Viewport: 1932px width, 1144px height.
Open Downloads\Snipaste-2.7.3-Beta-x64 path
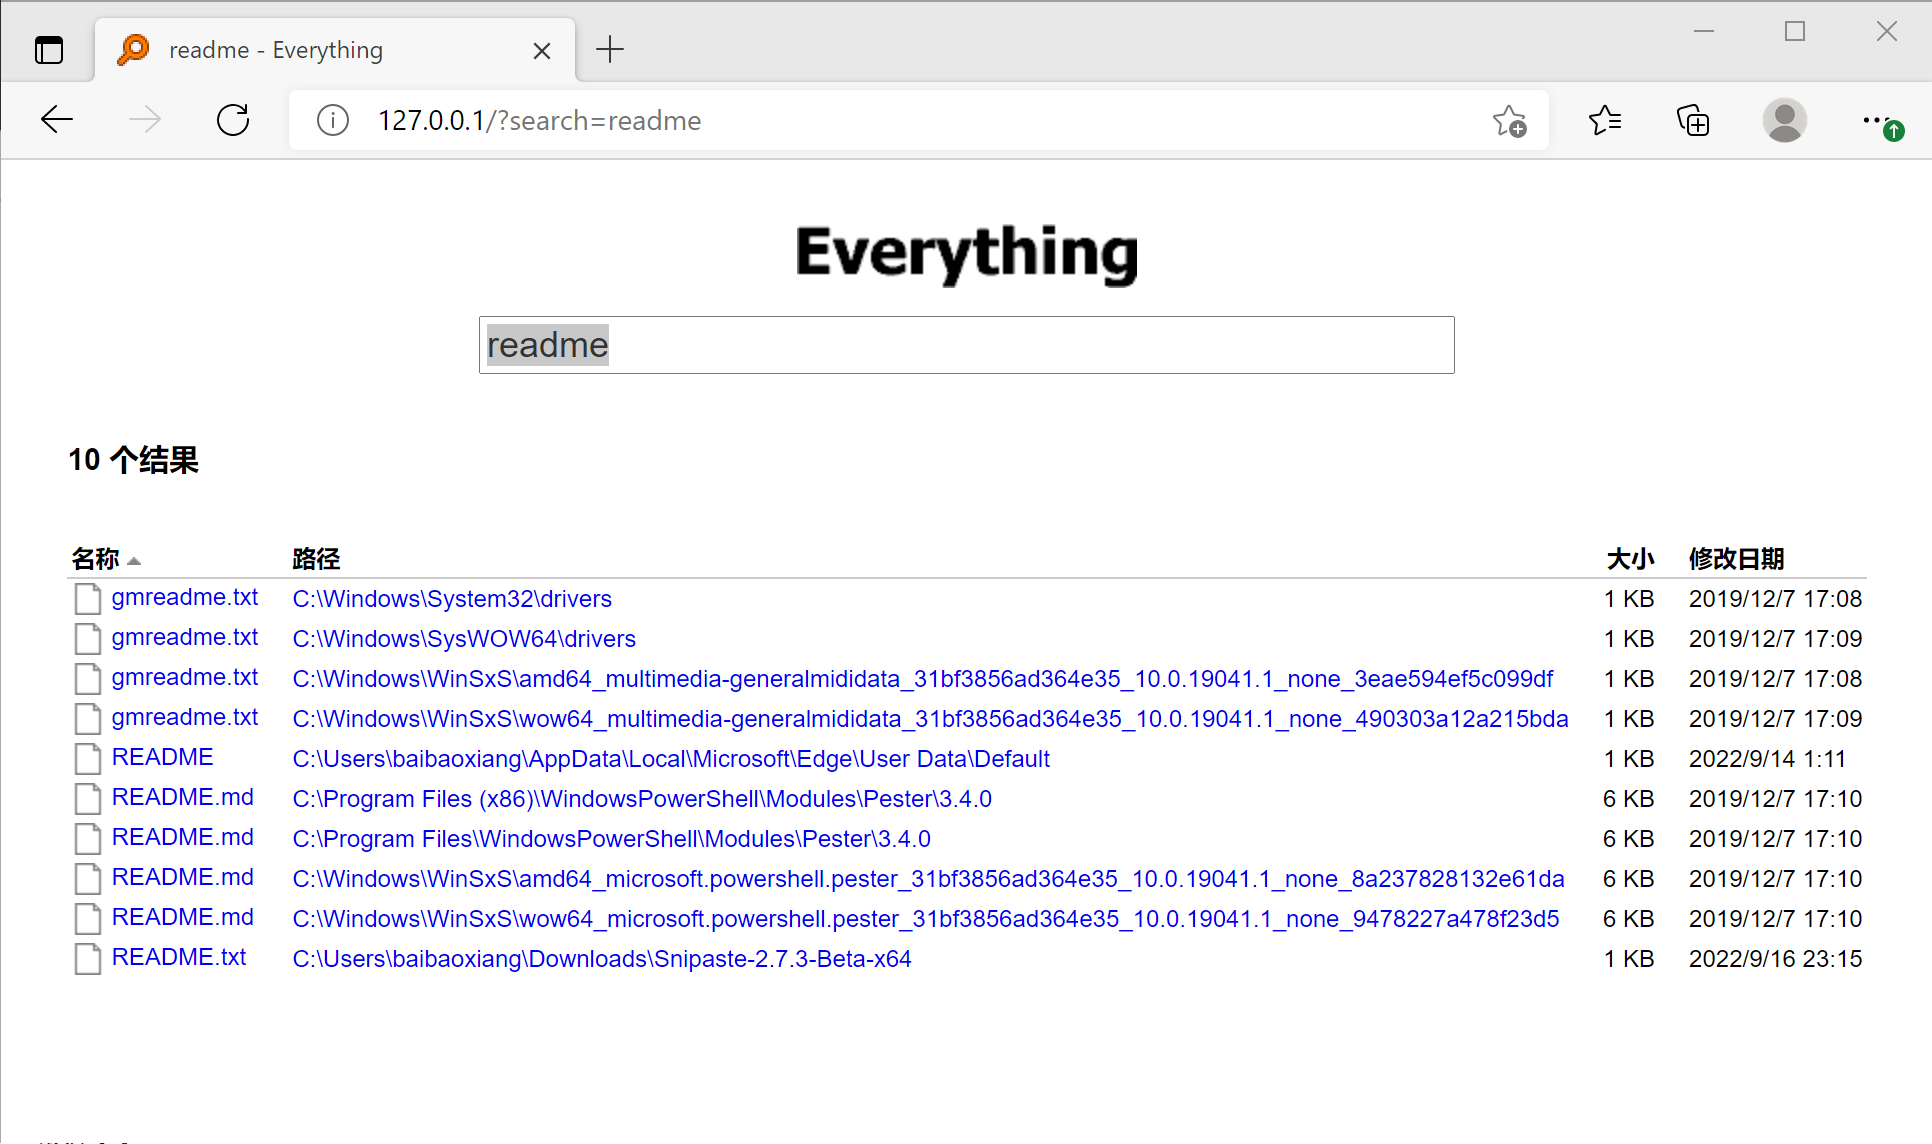click(602, 959)
